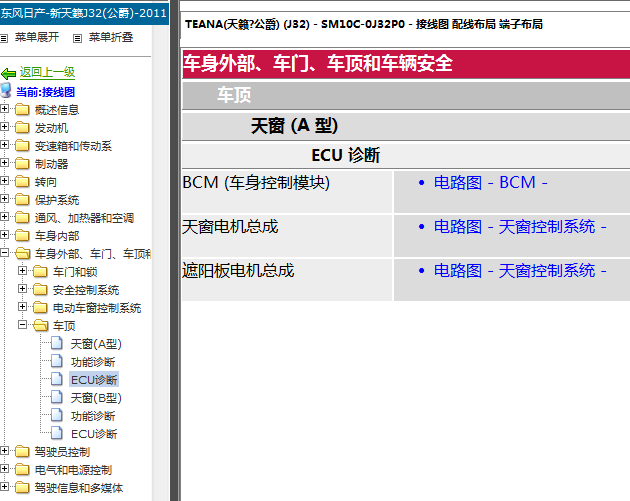The image size is (630, 501).
Task: Click the 转向 folder icon
Action: (22, 182)
